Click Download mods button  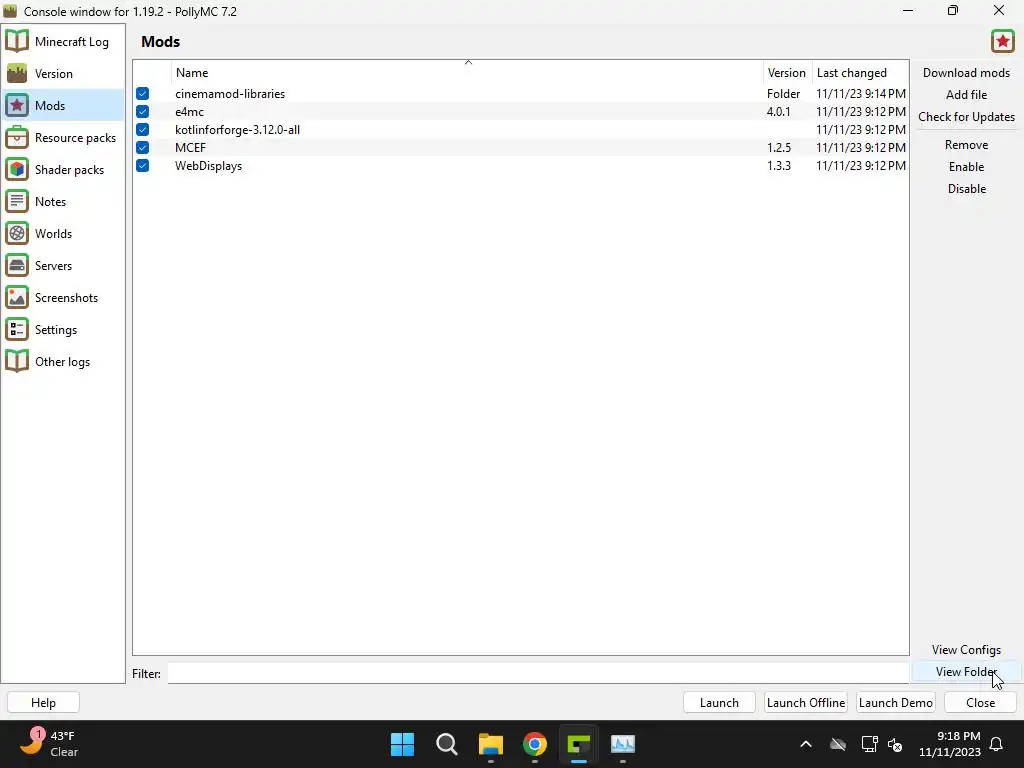tap(966, 72)
